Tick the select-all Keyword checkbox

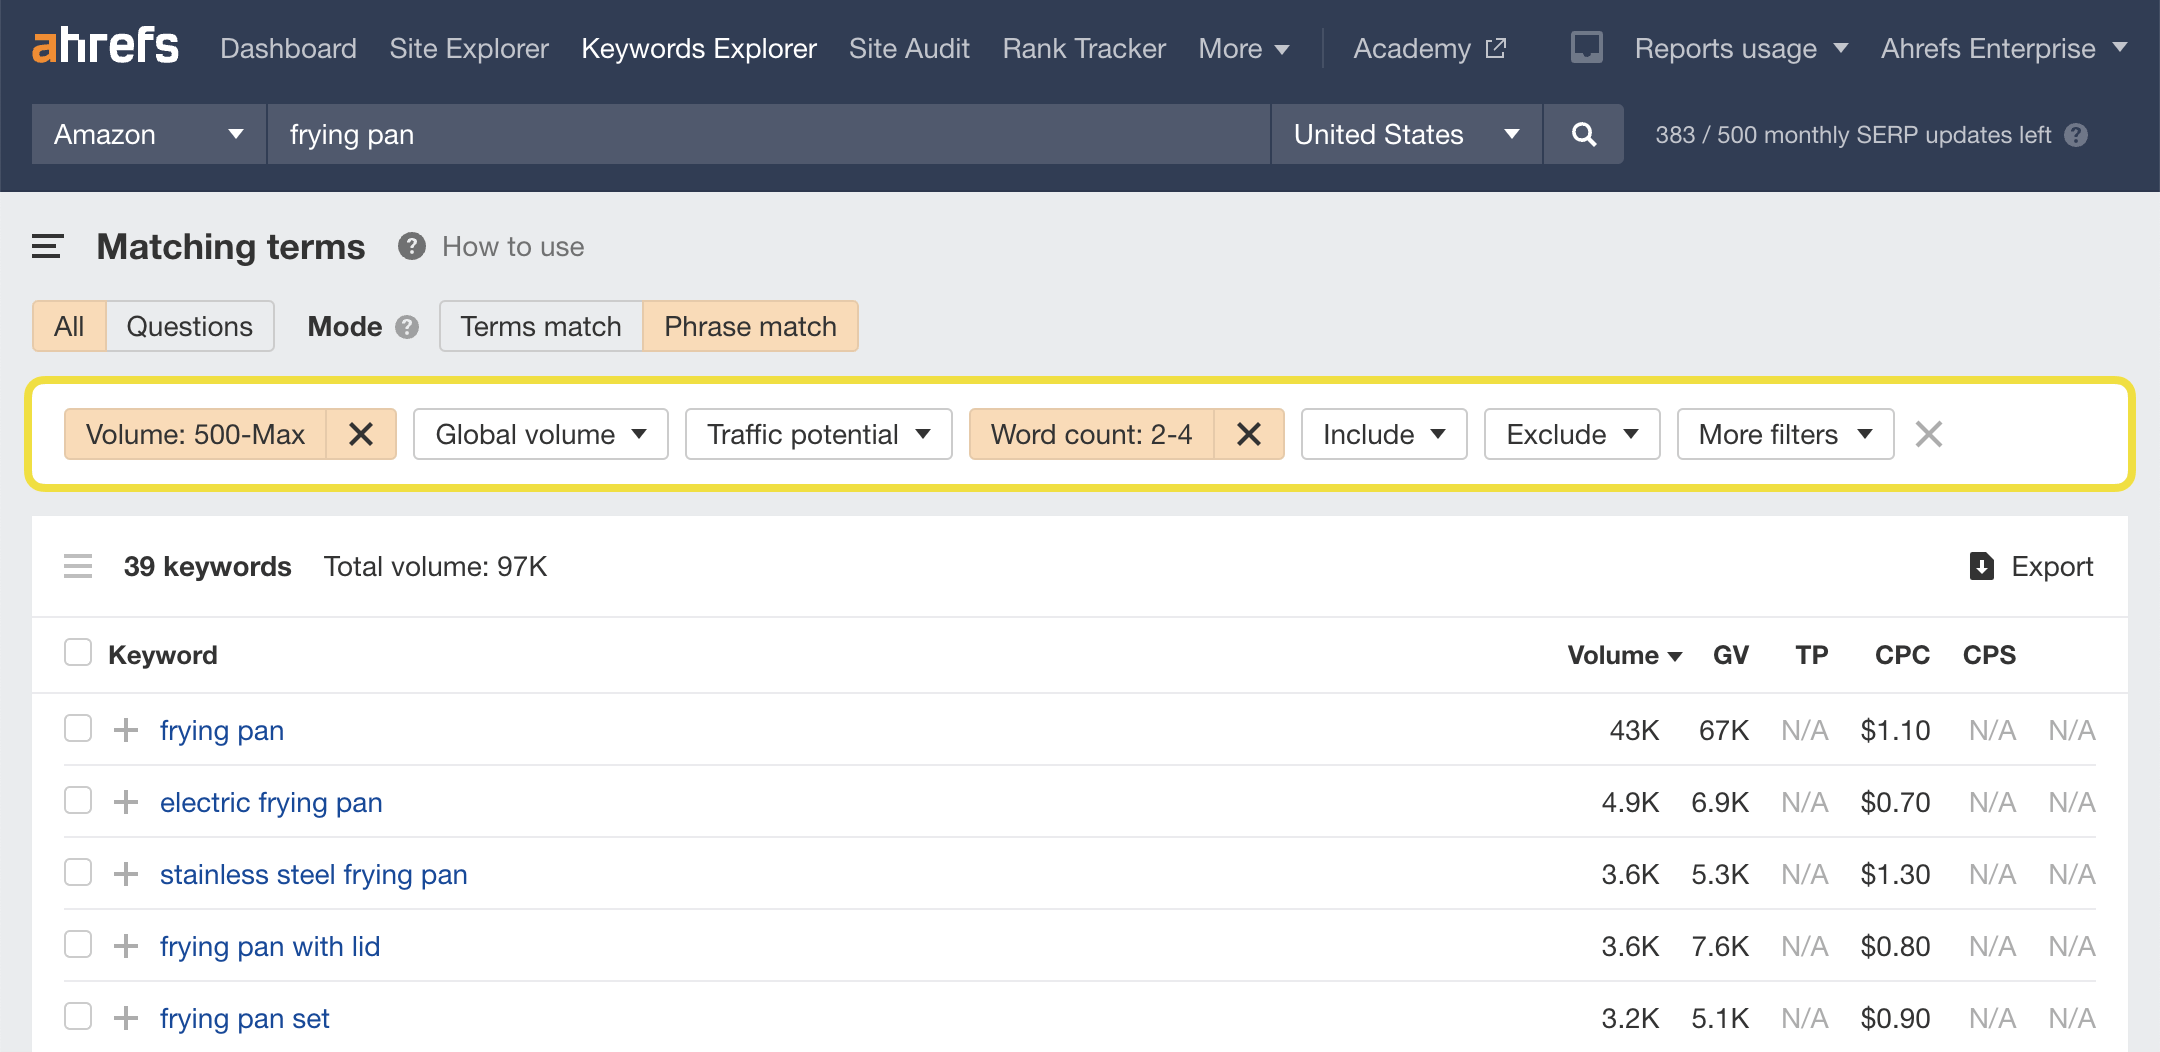(78, 653)
